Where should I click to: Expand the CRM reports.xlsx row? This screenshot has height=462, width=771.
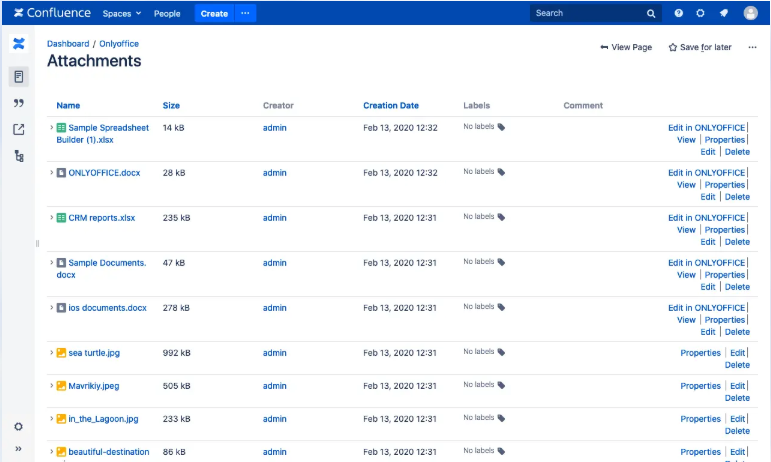(51, 217)
